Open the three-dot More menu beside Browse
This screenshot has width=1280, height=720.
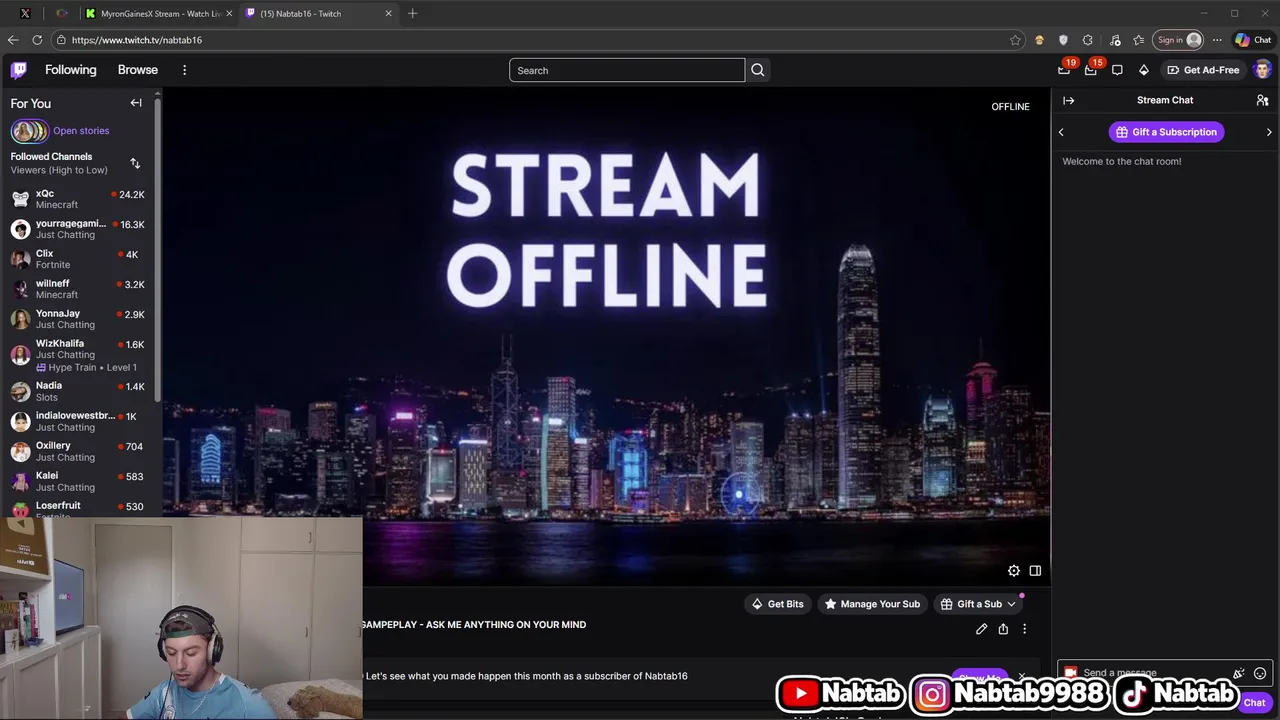184,70
